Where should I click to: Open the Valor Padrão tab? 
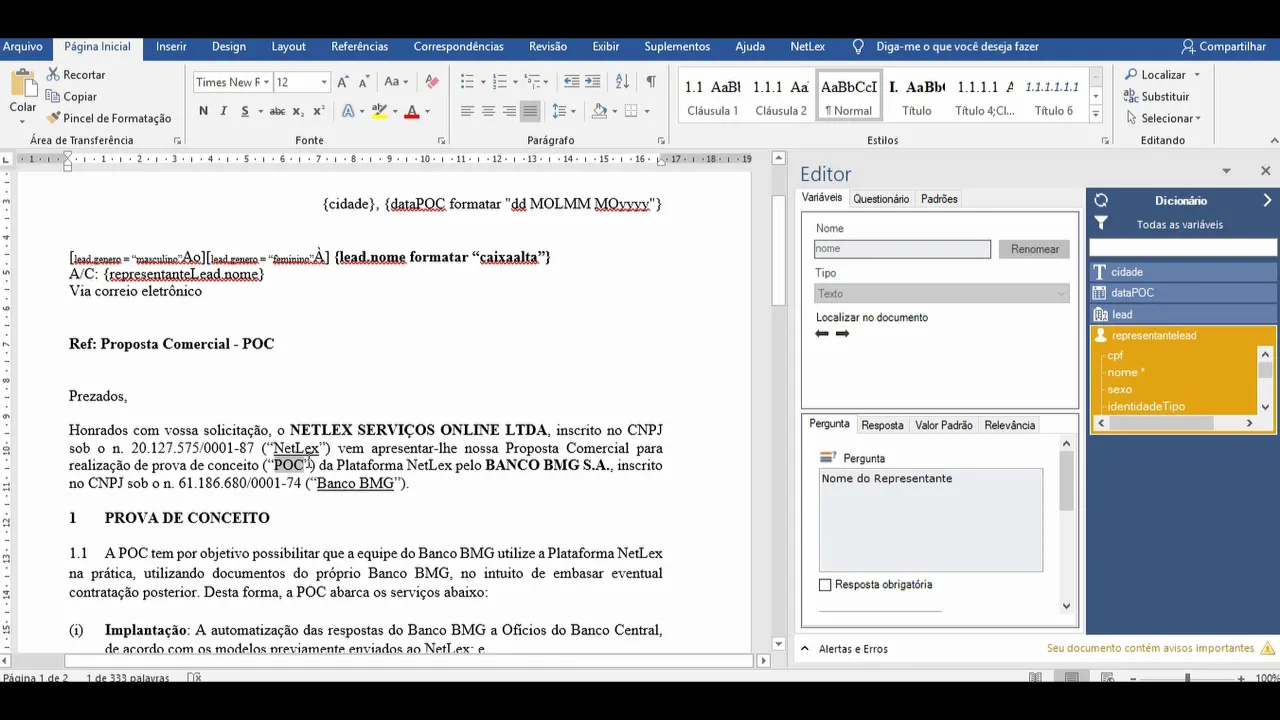click(x=944, y=425)
